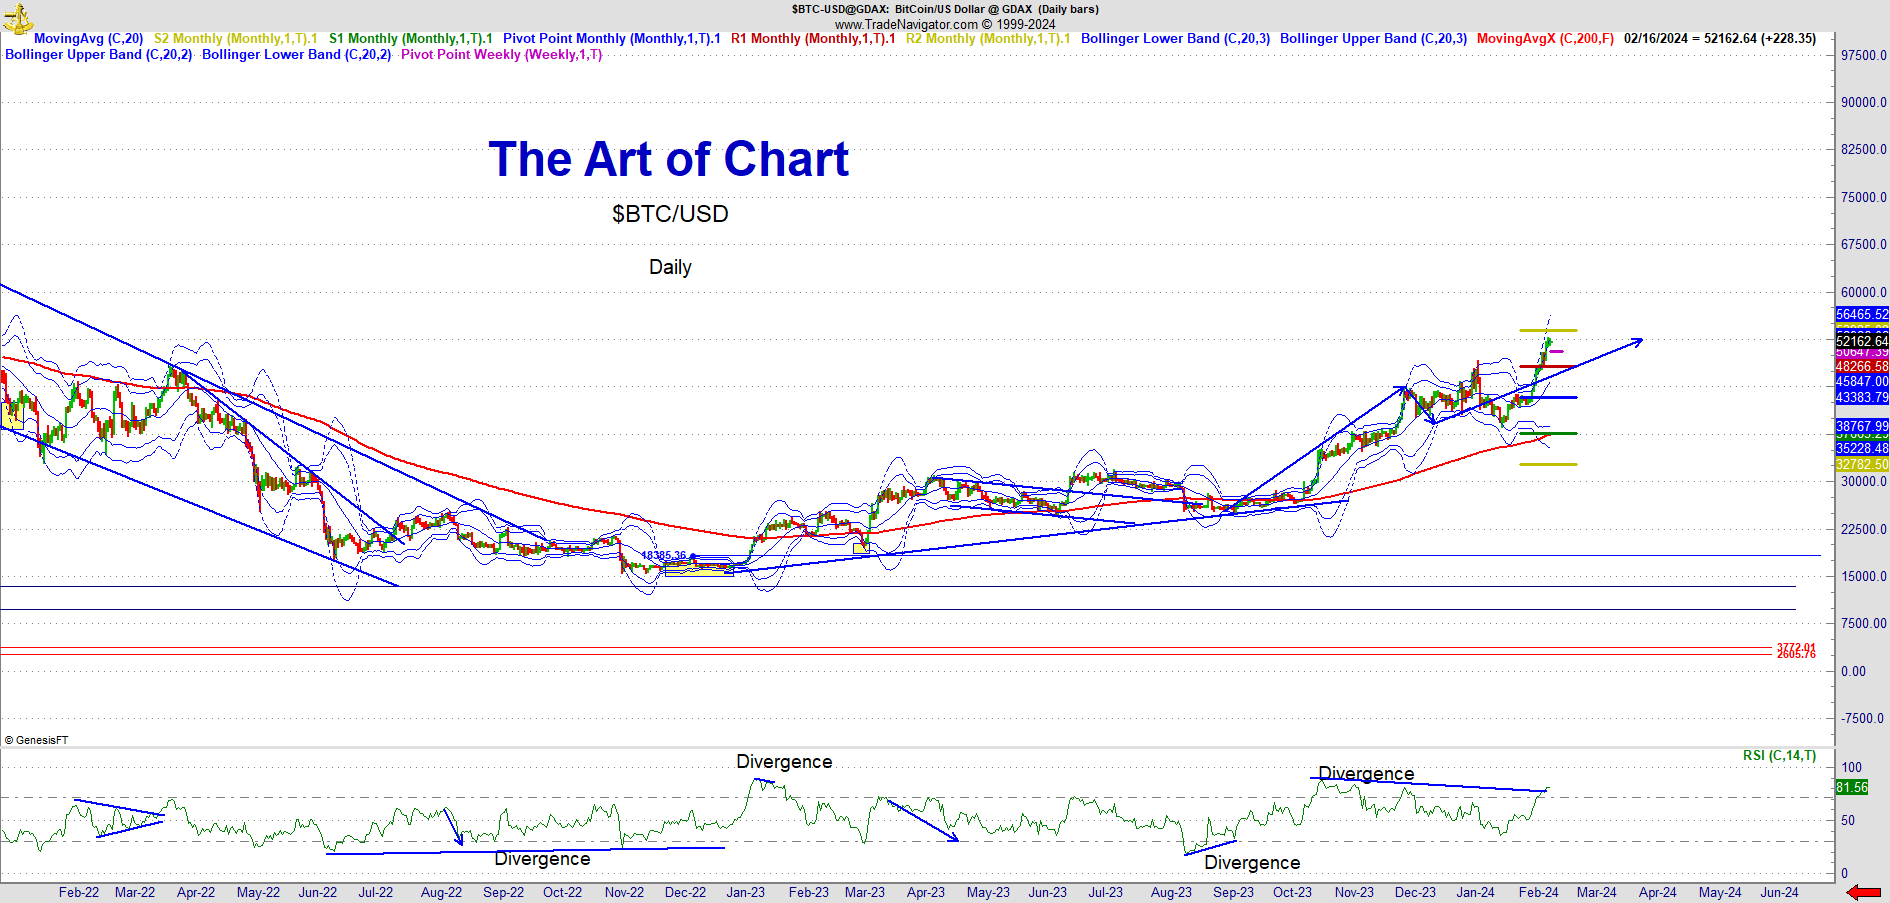1890x903 pixels.
Task: Click the 75000.0 price axis label
Action: [1864, 197]
